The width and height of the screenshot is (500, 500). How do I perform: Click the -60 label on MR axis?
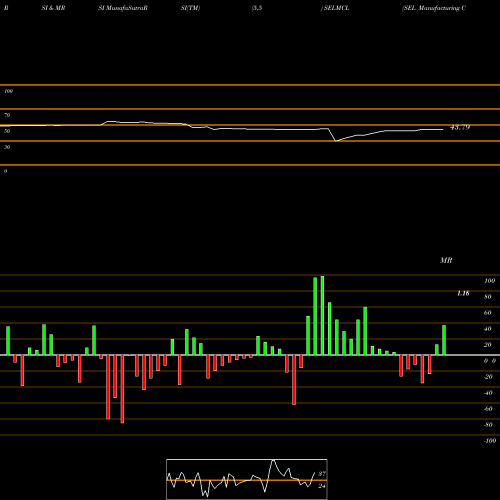pyautogui.click(x=488, y=409)
